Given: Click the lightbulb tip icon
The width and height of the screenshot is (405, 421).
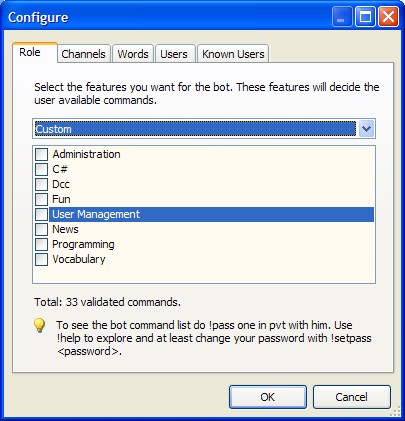Looking at the screenshot, I should point(39,325).
